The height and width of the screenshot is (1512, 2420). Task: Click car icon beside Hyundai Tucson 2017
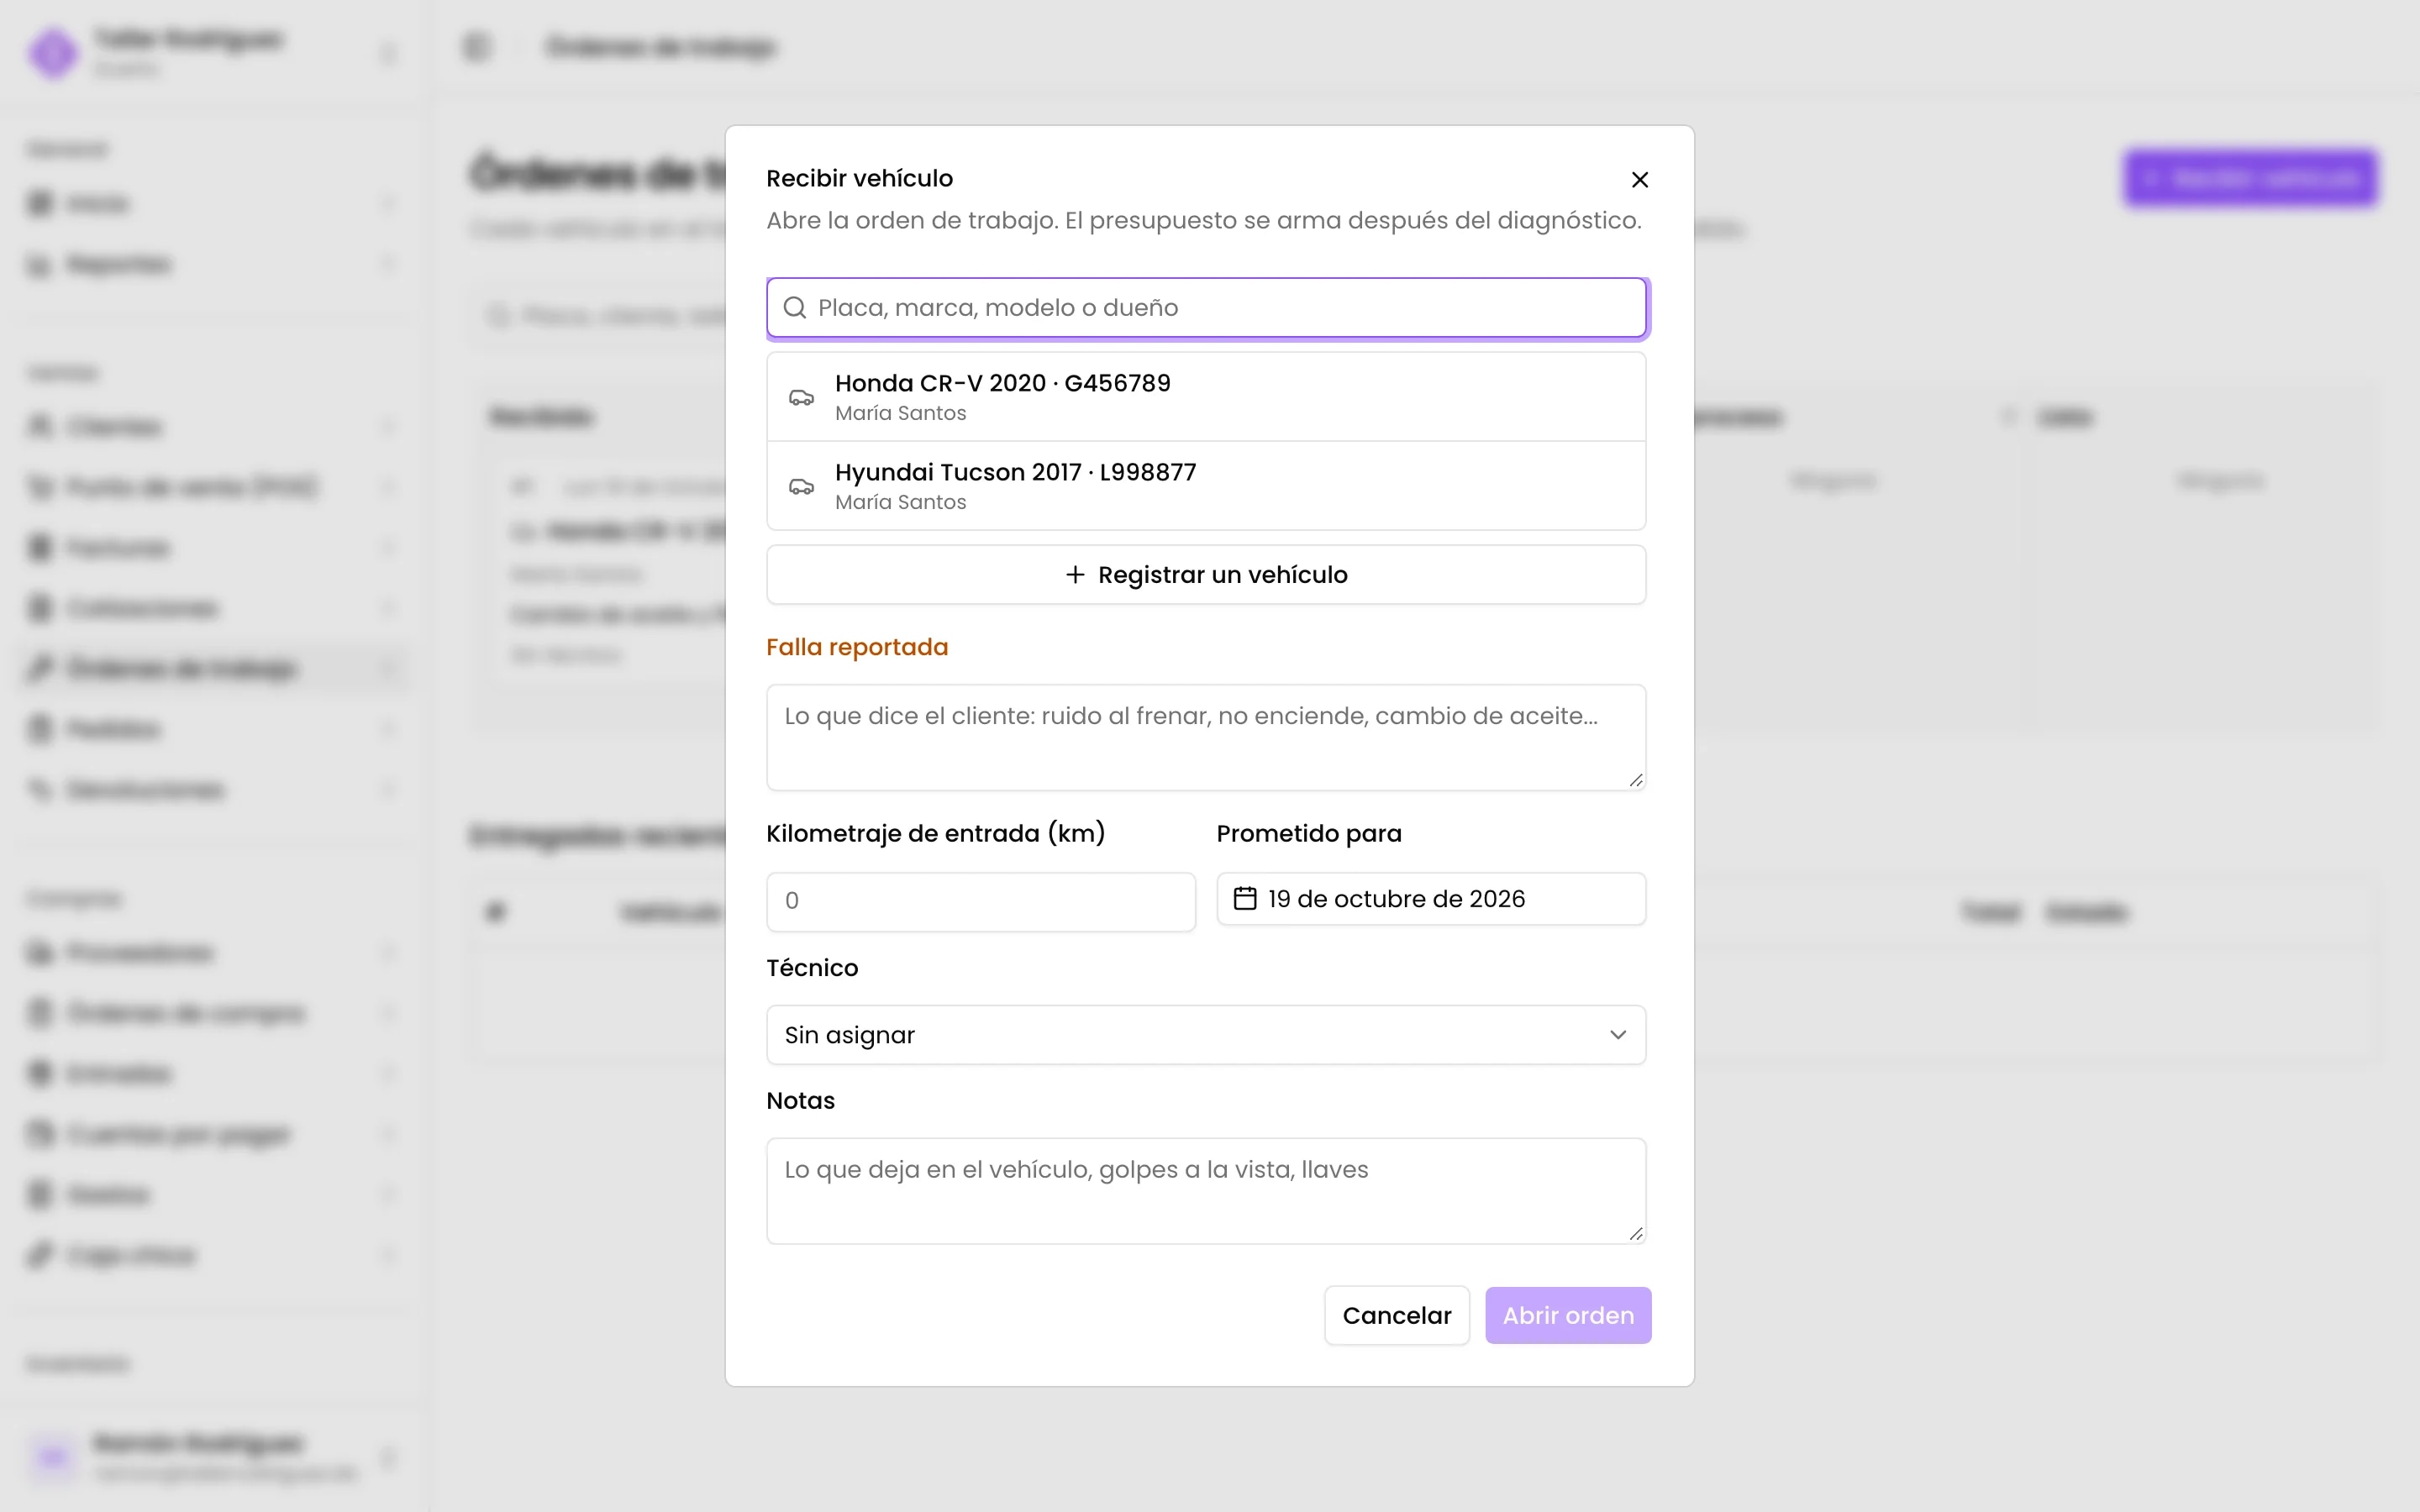[801, 487]
